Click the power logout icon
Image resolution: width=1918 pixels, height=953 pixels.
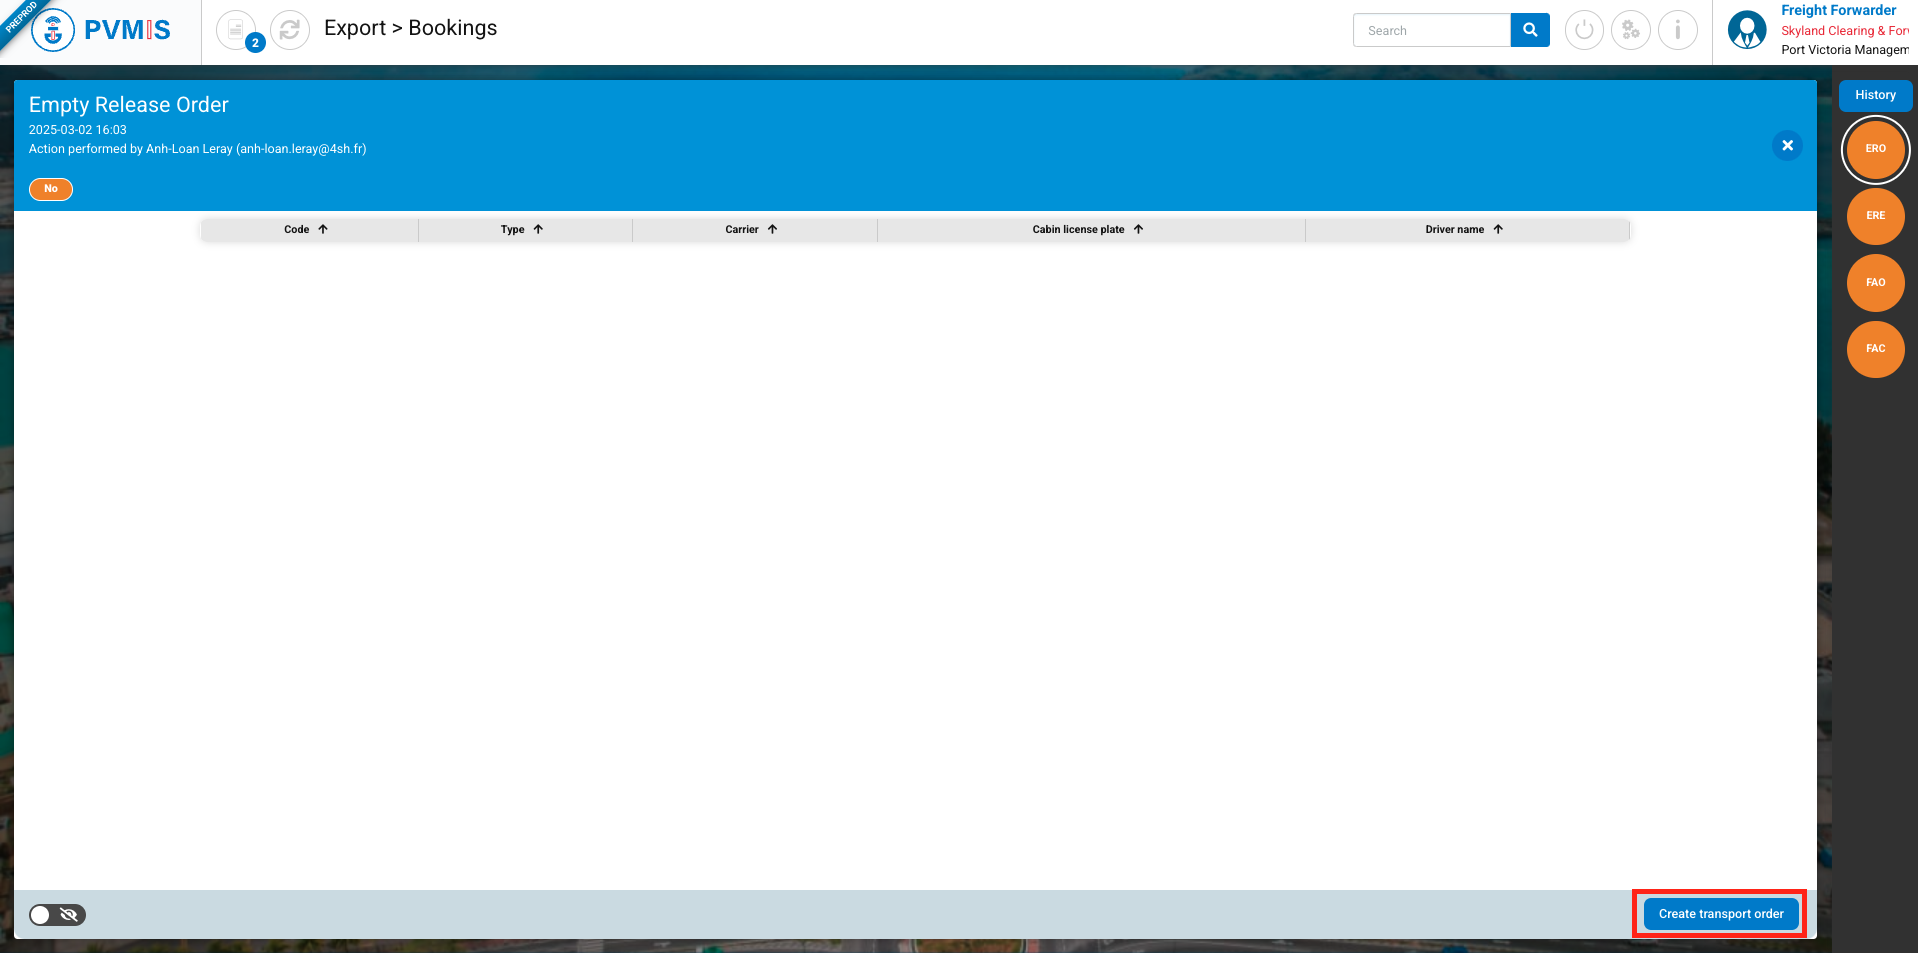point(1583,30)
